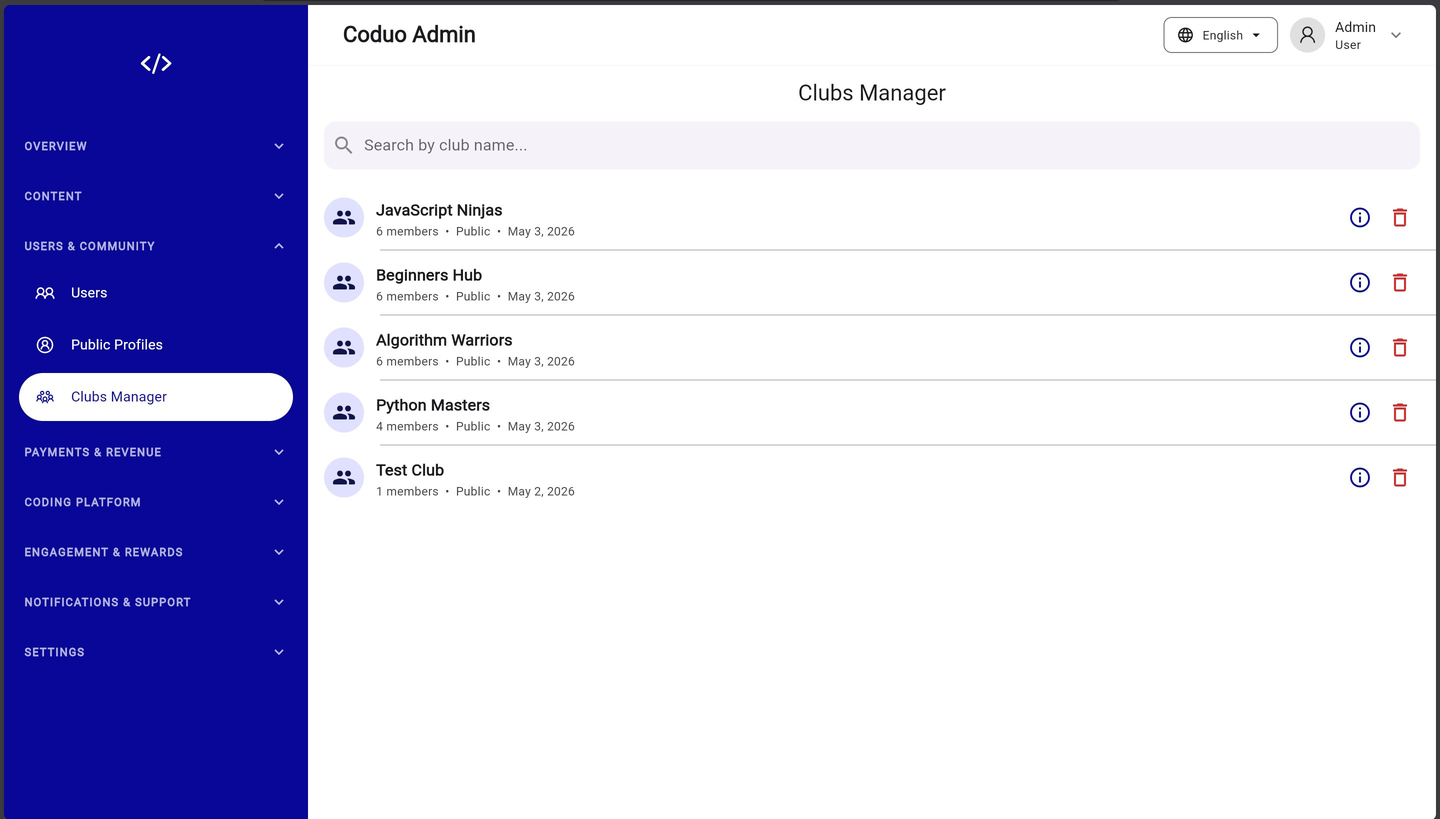Click the Coduo code logo icon
This screenshot has width=1440, height=819.
pyautogui.click(x=156, y=64)
